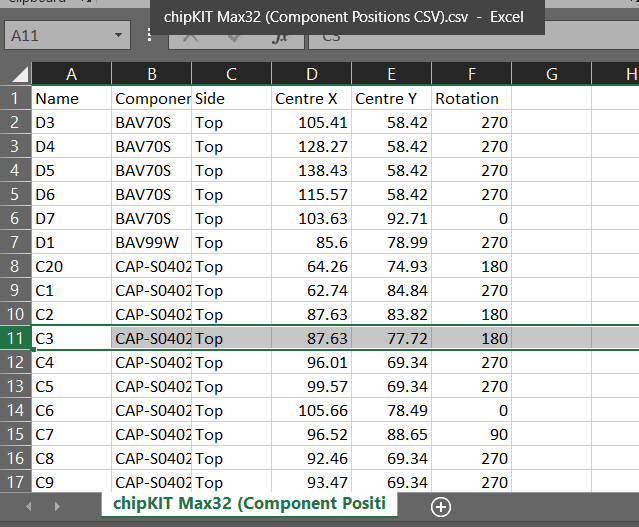Click the Select All corner triangle
Image resolution: width=639 pixels, height=527 pixels.
[x=17, y=74]
